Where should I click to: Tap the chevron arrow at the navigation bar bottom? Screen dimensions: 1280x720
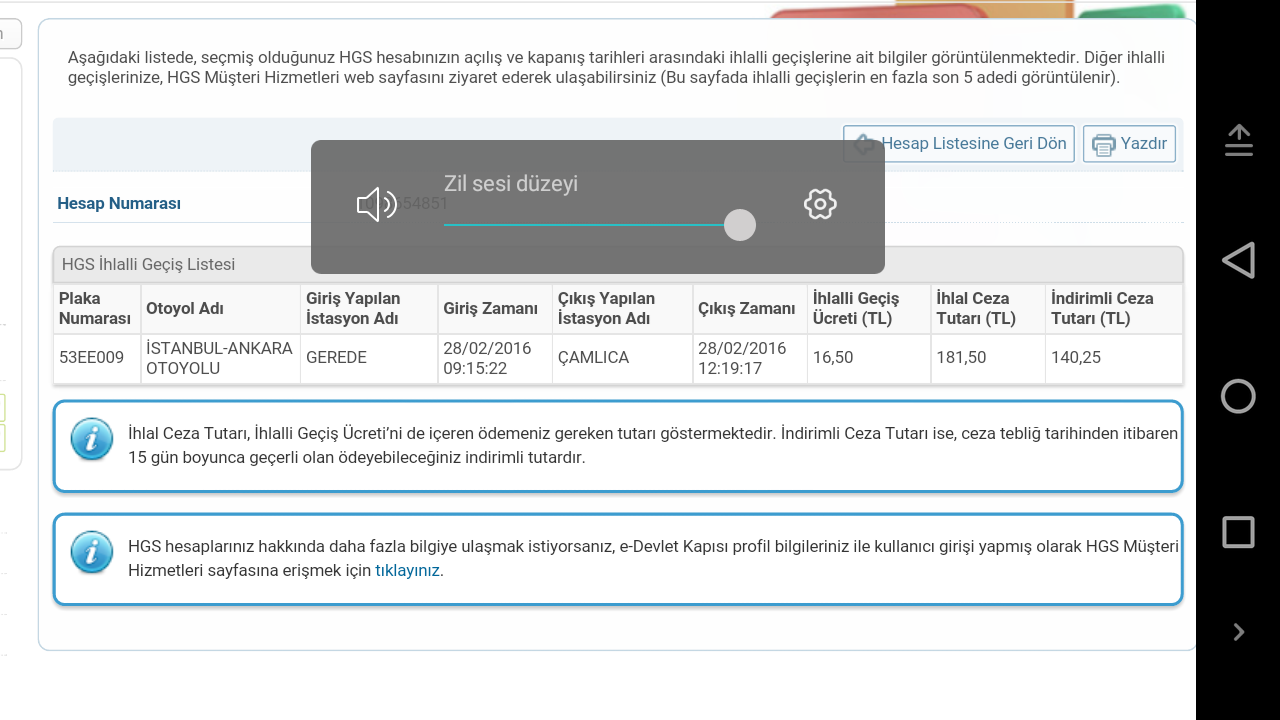click(1239, 632)
